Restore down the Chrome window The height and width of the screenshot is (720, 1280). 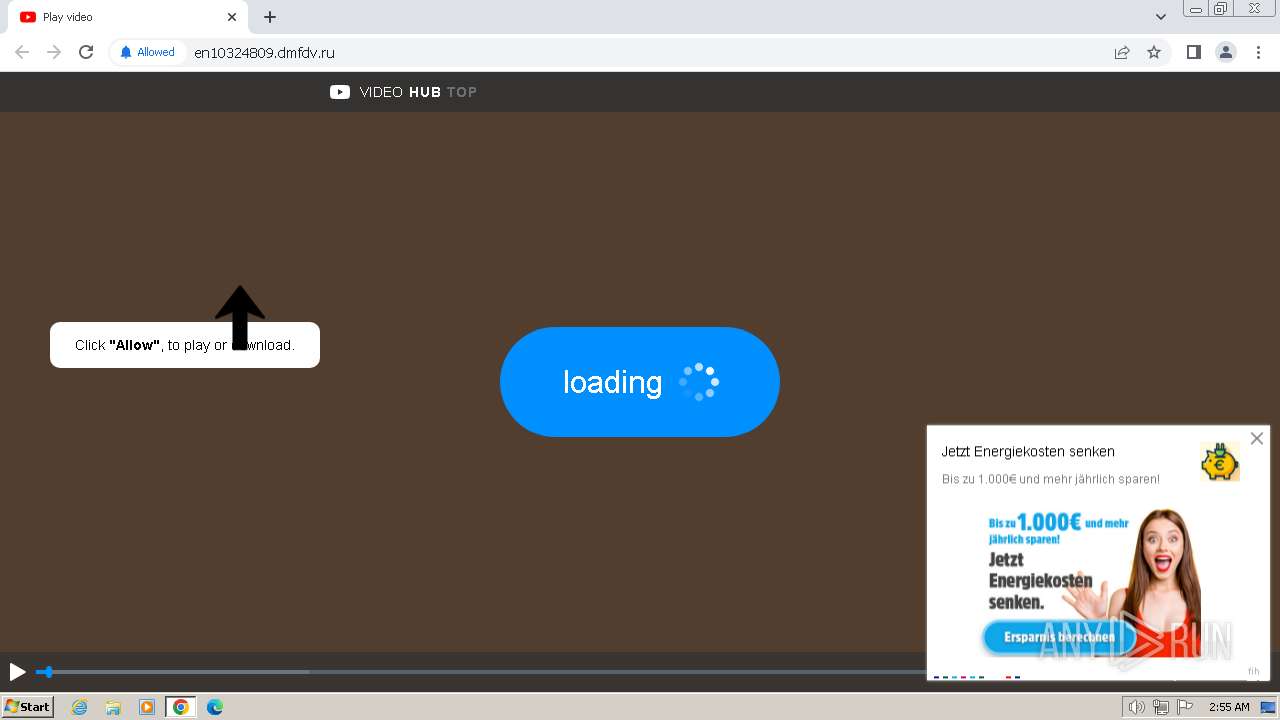(1221, 9)
